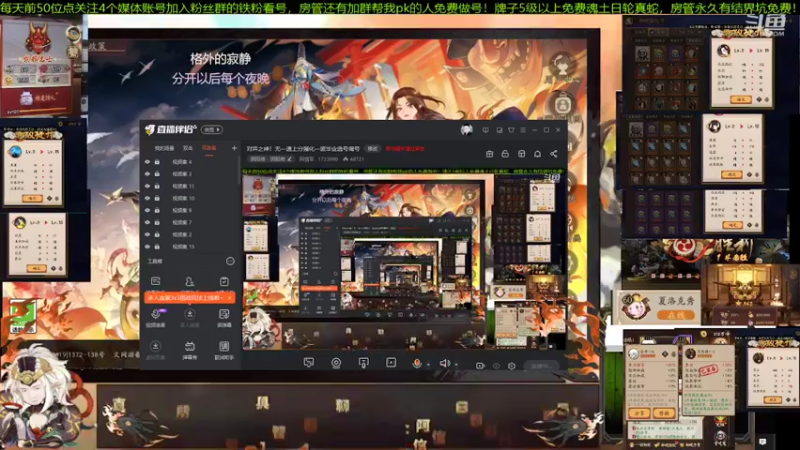The width and height of the screenshot is (800, 450).
Task: Expand microphone options arrow
Action: [428, 364]
